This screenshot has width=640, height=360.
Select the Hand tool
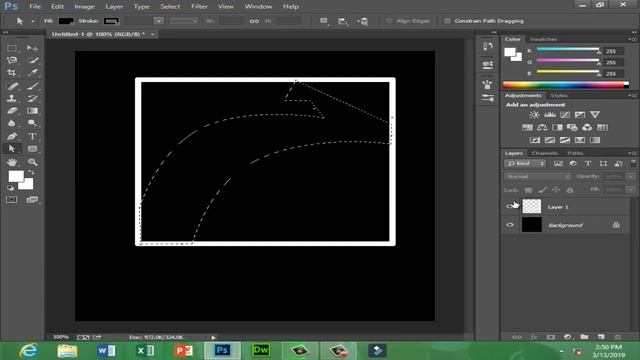[x=12, y=162]
